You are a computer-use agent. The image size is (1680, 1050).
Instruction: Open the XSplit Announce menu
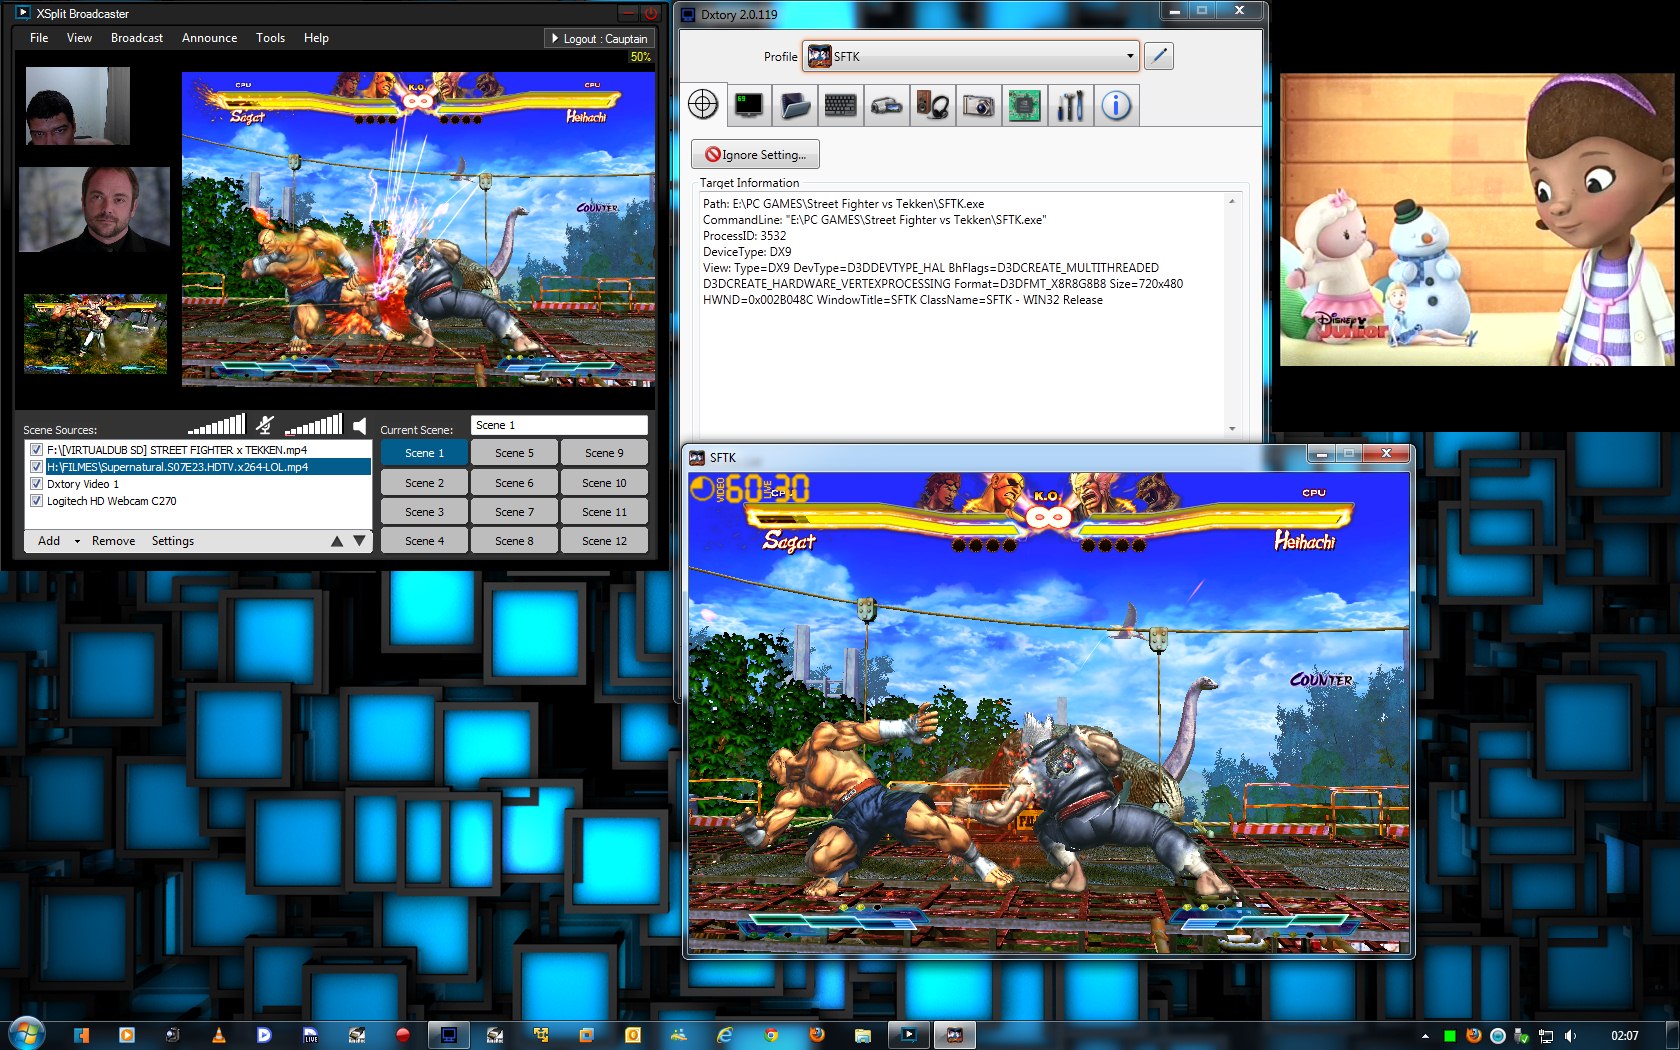point(210,38)
